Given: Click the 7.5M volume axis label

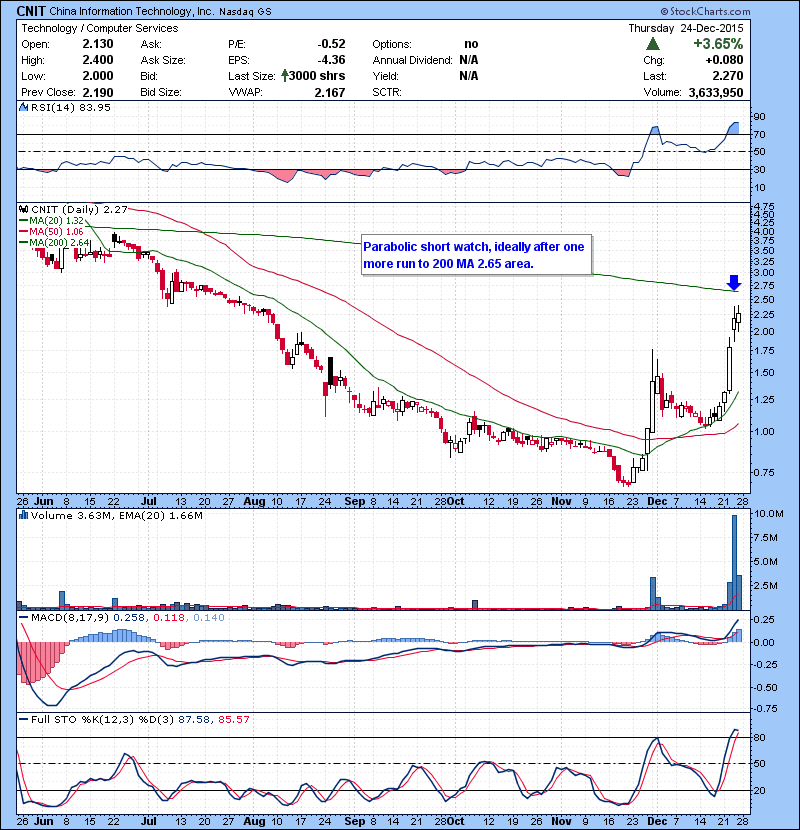Looking at the screenshot, I should tap(766, 537).
